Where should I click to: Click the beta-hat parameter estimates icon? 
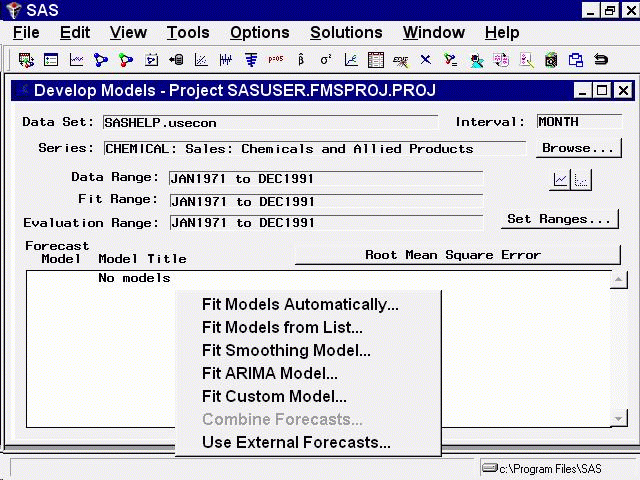[301, 60]
